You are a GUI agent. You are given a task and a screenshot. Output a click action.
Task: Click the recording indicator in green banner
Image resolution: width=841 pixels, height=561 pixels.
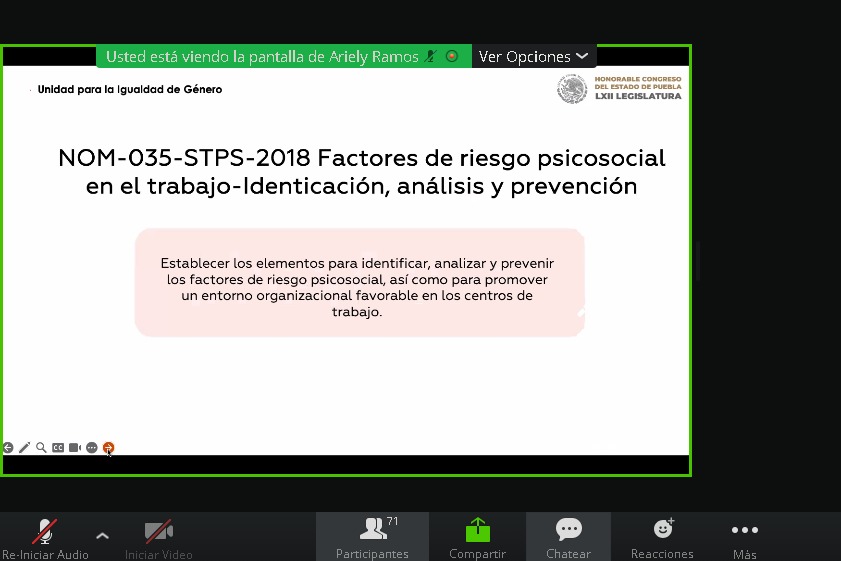coord(452,56)
